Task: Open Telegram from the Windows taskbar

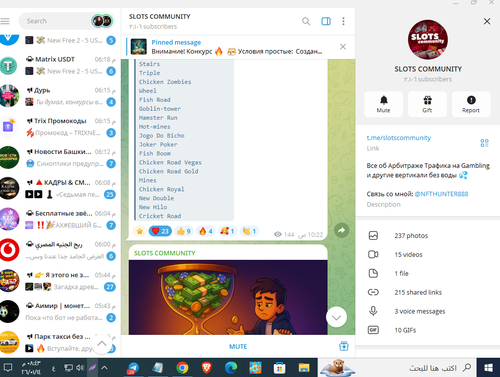Action: click(133, 368)
